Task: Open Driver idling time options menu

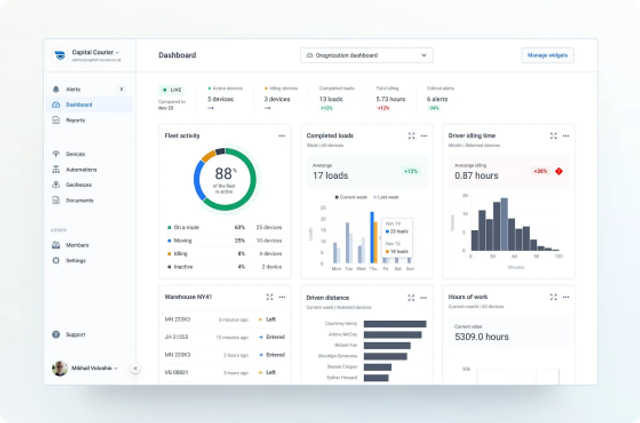Action: 566,136
